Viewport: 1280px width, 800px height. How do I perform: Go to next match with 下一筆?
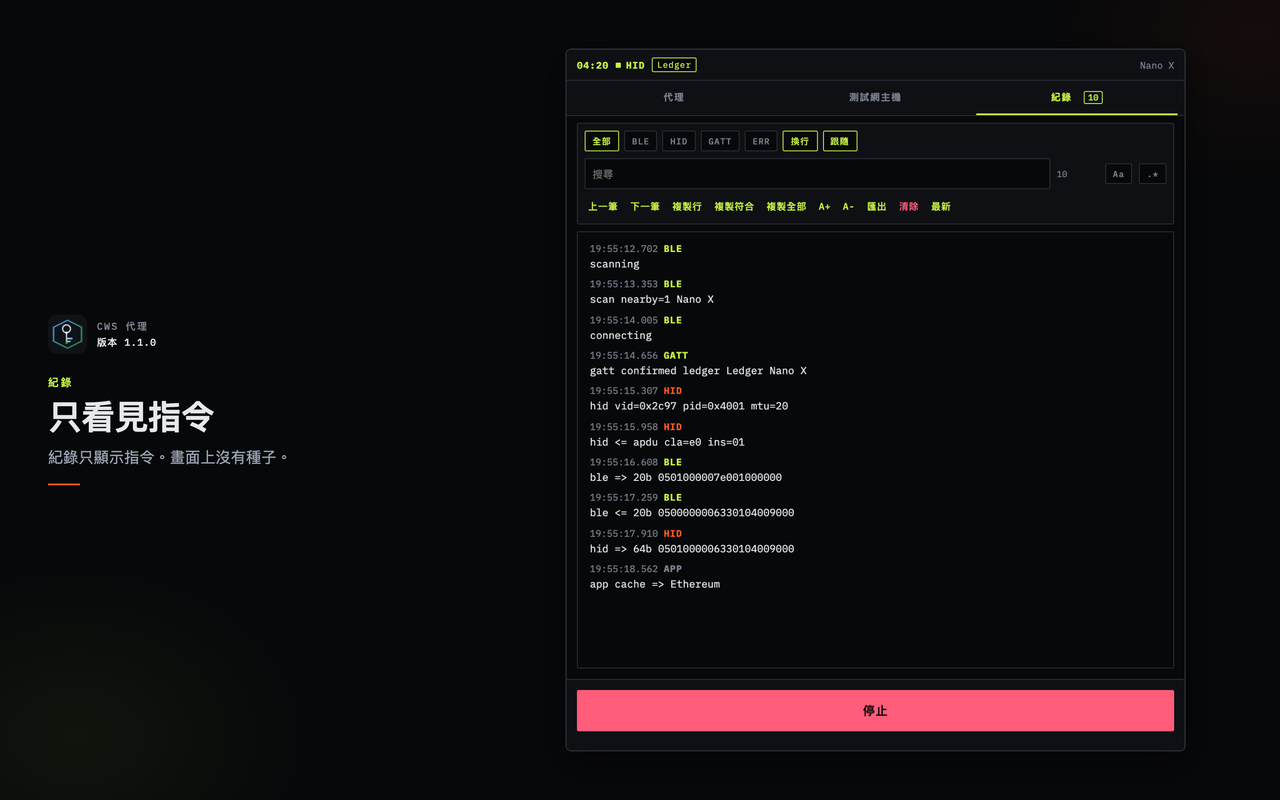645,207
